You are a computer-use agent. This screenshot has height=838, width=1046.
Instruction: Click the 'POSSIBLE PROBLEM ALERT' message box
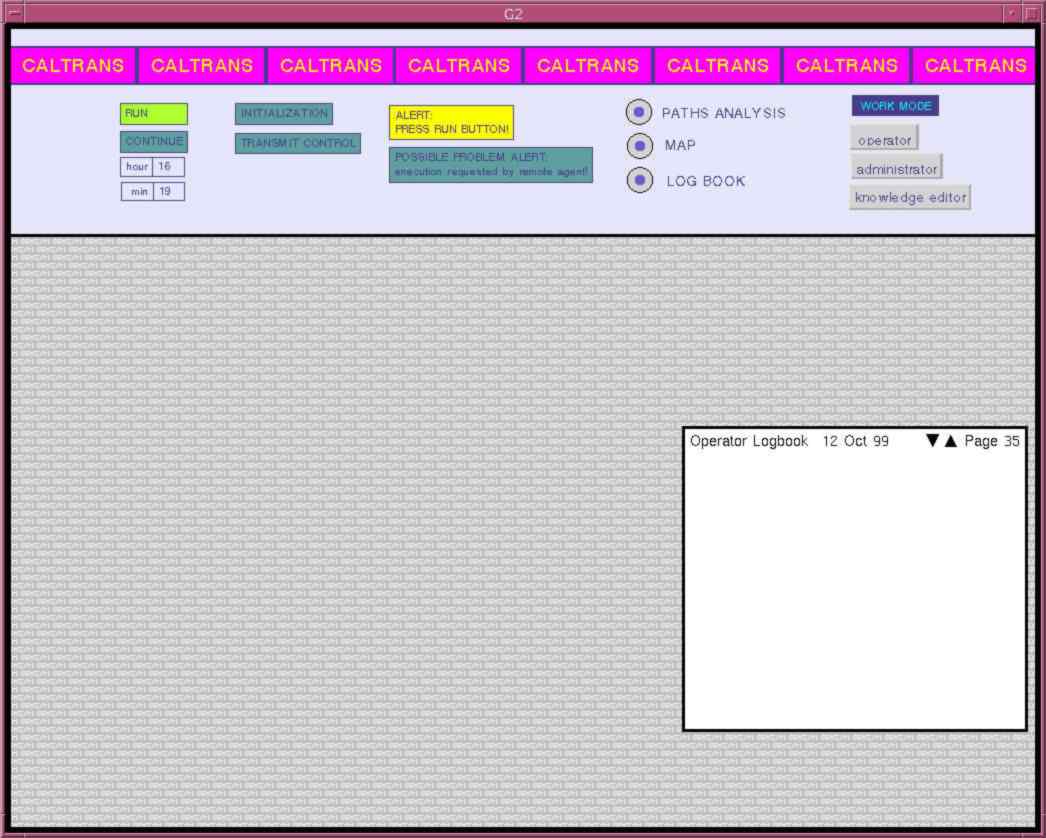[x=491, y=165]
